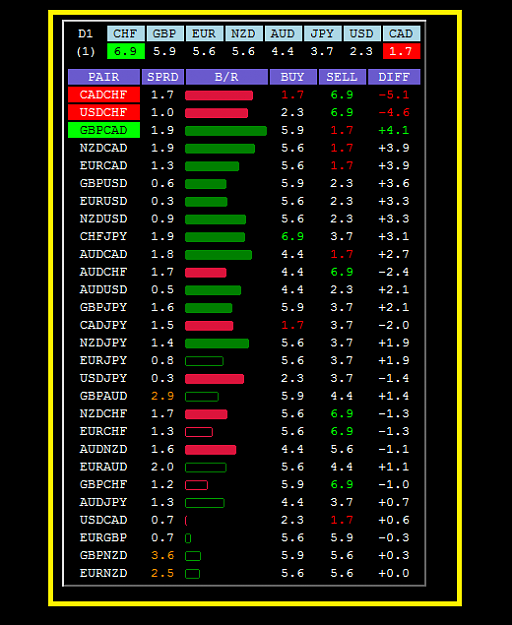The width and height of the screenshot is (512, 625).
Task: Select the EURUSD pair
Action: tap(104, 201)
